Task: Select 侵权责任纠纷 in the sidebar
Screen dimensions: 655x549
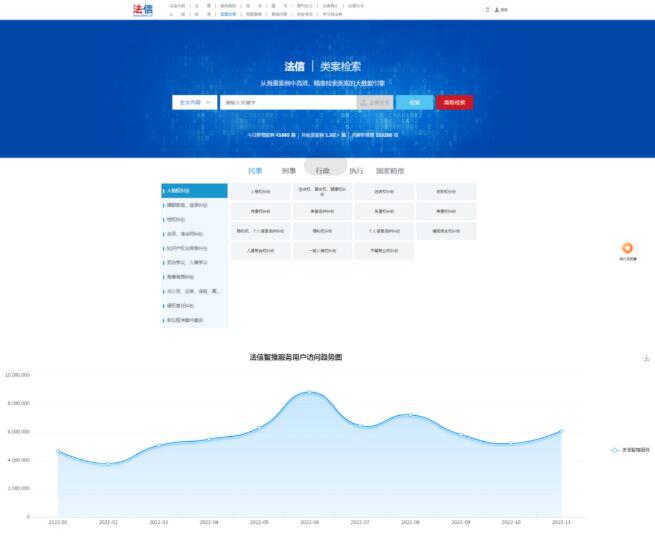Action: (x=195, y=306)
